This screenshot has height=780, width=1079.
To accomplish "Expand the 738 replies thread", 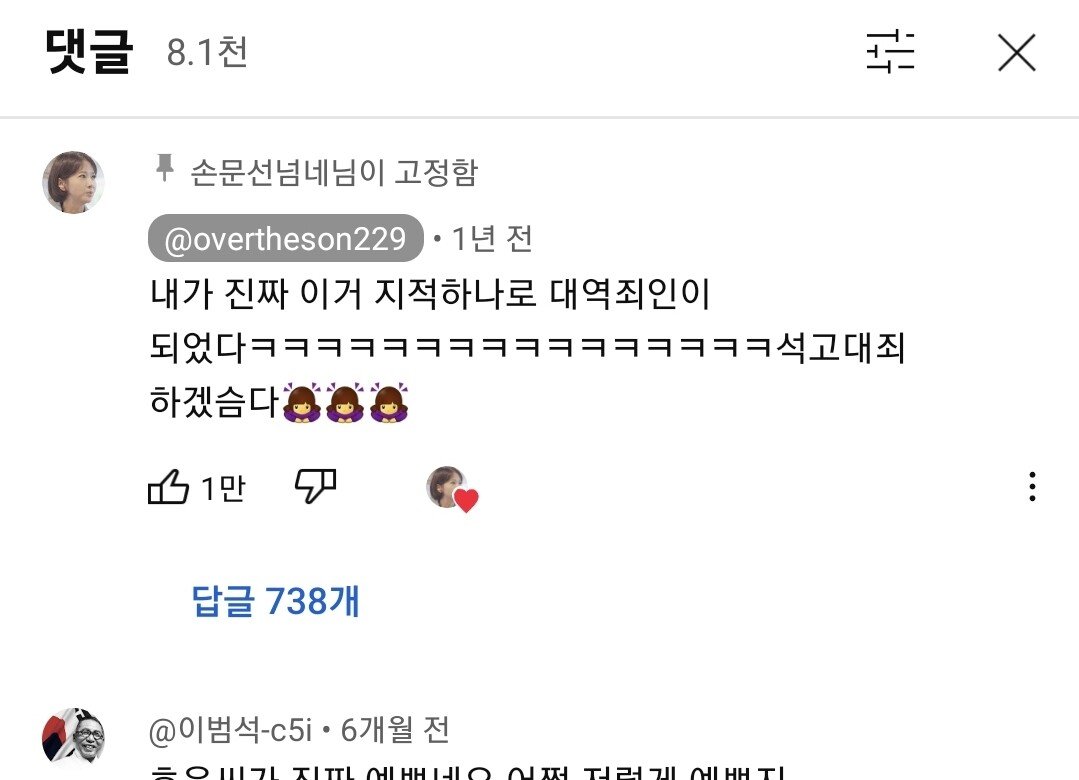I will [x=275, y=601].
